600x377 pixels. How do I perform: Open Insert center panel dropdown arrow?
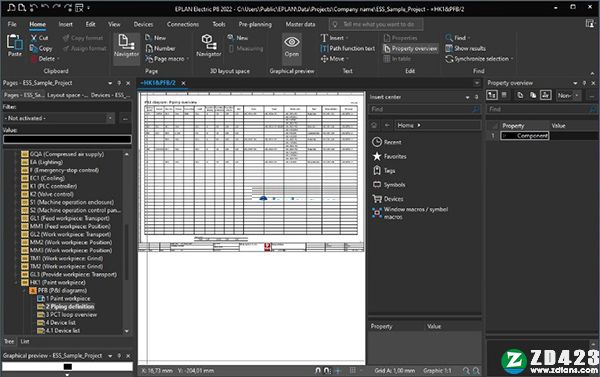(x=467, y=97)
